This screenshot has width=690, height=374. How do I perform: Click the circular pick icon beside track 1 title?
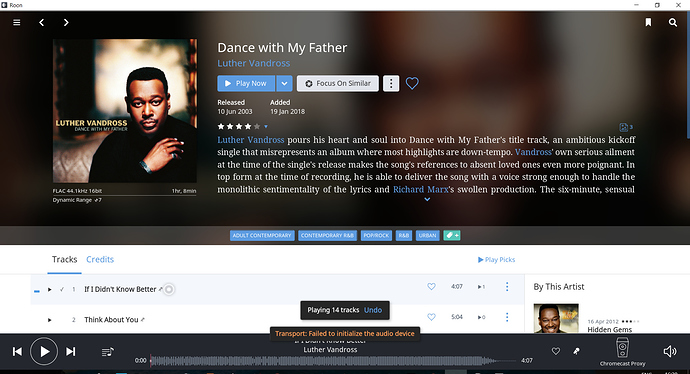169,290
